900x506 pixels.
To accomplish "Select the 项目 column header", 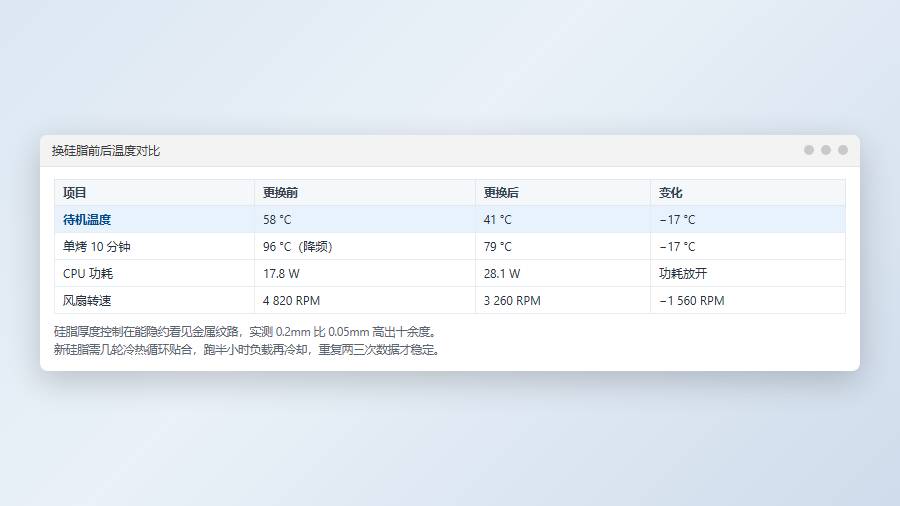I will click(x=154, y=193).
